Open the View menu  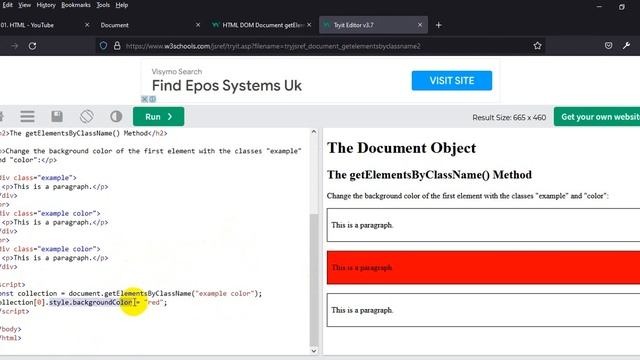point(24,5)
